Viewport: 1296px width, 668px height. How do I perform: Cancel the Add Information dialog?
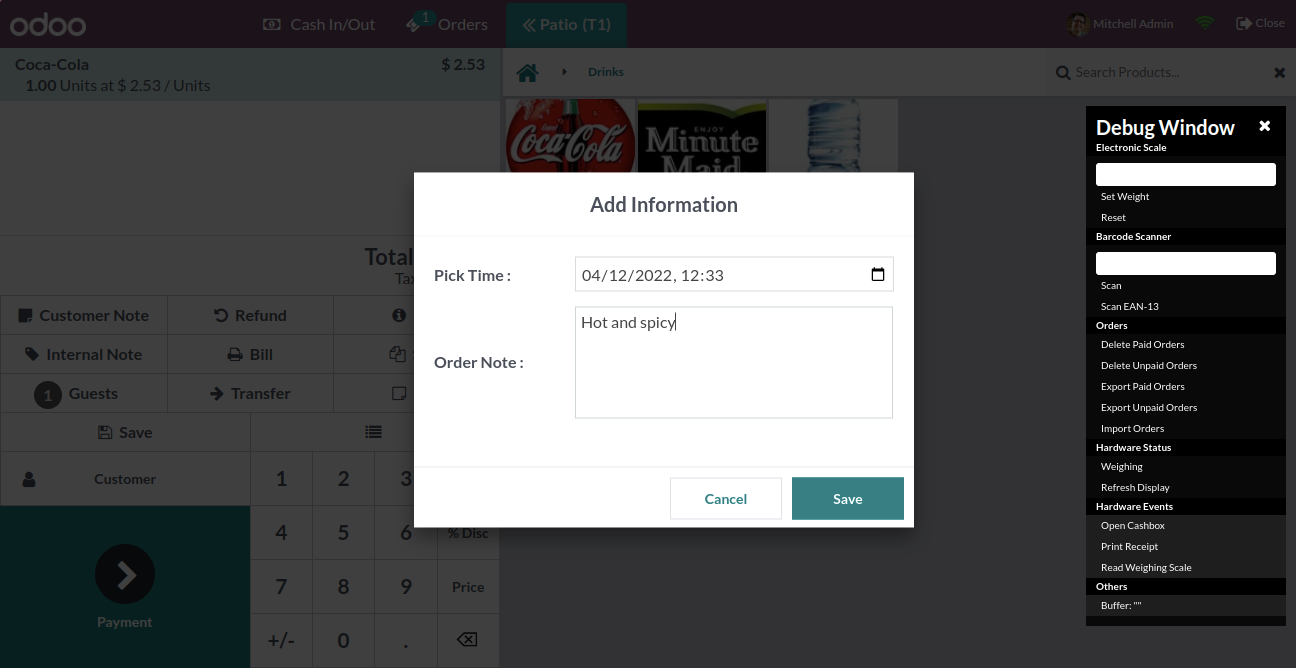(x=726, y=499)
